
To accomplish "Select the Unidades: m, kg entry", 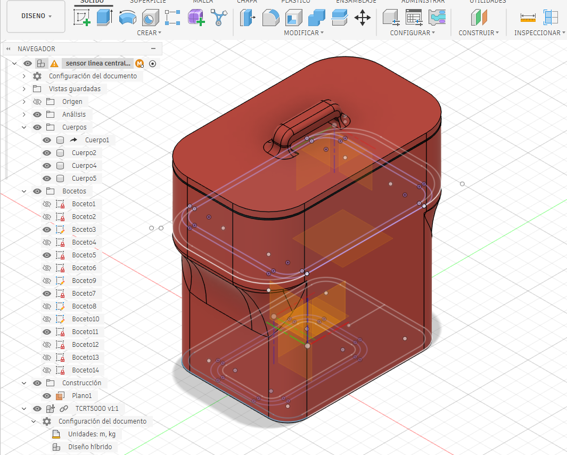I will 92,434.
